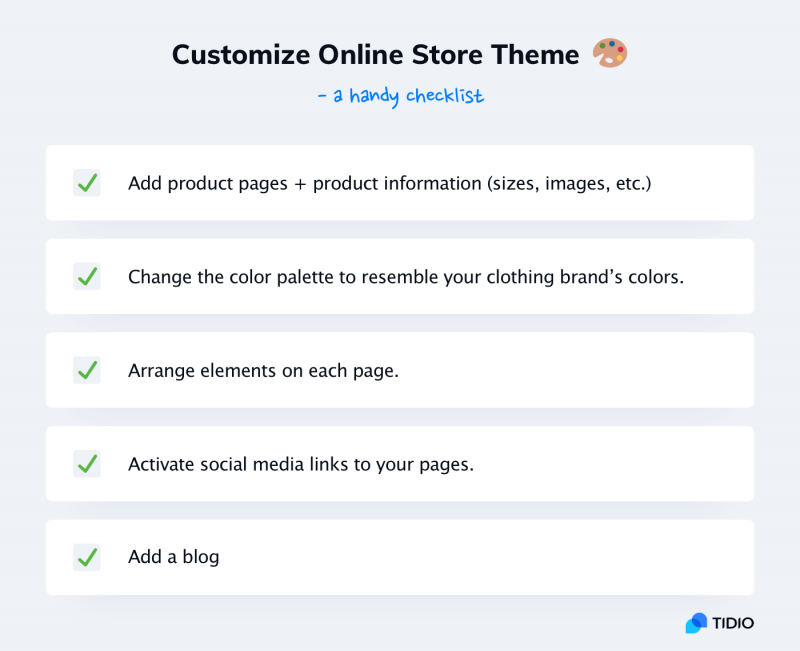Click the checkmark beside "Add a blog"
The height and width of the screenshot is (651, 800).
point(87,557)
